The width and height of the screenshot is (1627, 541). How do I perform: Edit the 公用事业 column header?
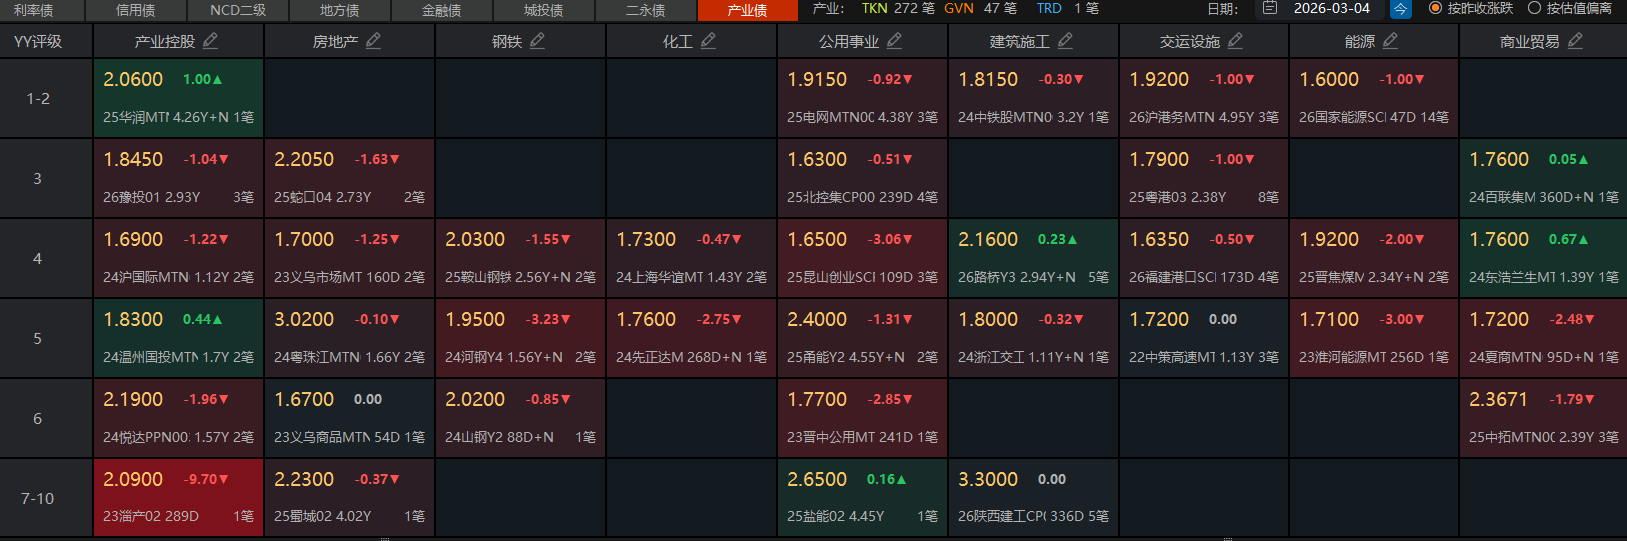pyautogui.click(x=894, y=41)
